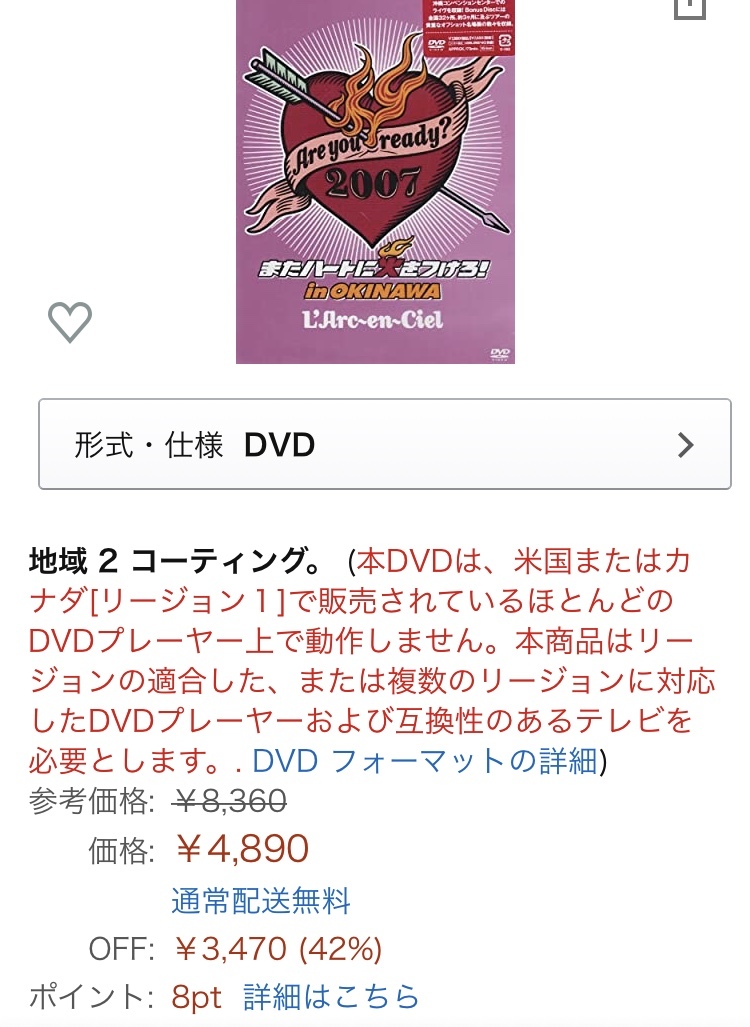Add item to wishlist with heart icon
The width and height of the screenshot is (750, 1027).
pyautogui.click(x=69, y=322)
